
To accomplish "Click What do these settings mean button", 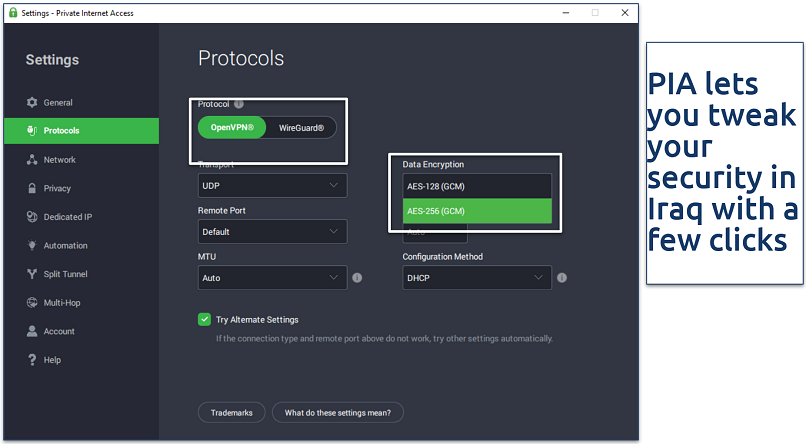I will click(338, 413).
